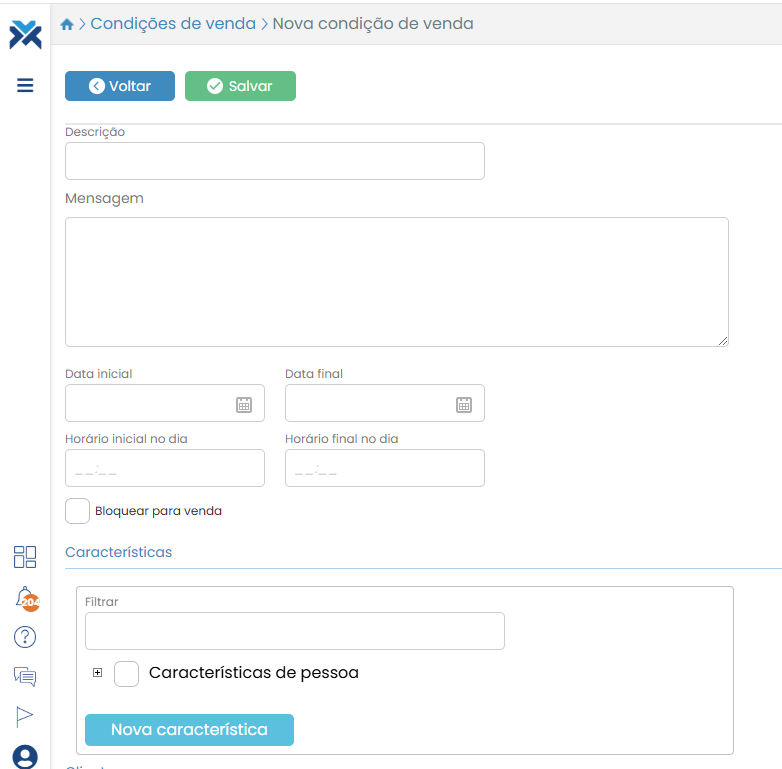
Task: Open the help question mark icon
Action: click(x=25, y=637)
